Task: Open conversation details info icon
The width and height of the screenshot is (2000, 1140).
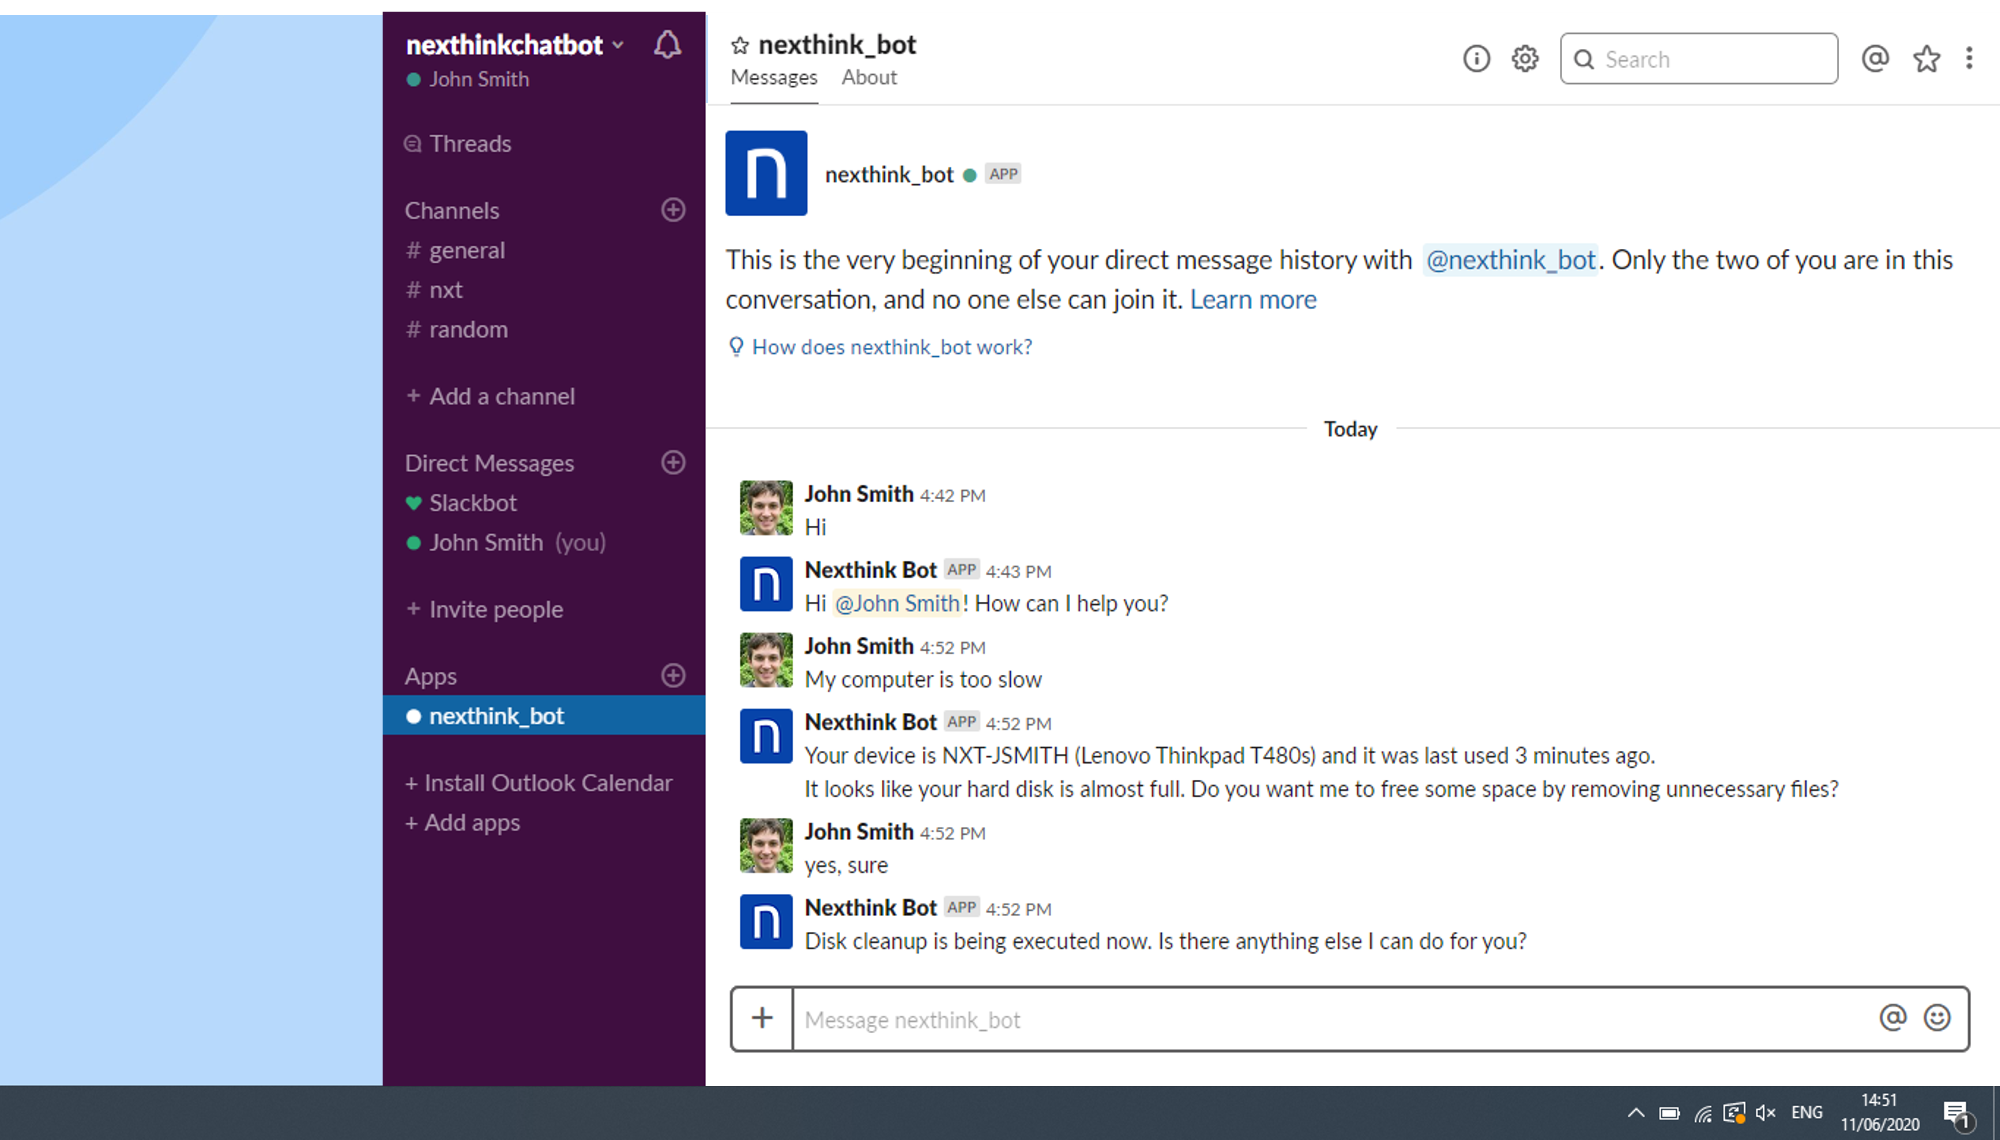Action: click(x=1476, y=59)
